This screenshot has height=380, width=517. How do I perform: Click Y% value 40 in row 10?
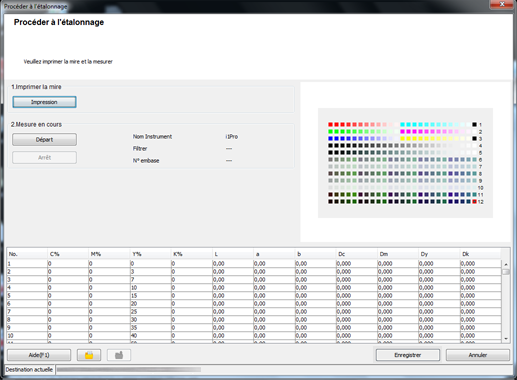(150, 336)
